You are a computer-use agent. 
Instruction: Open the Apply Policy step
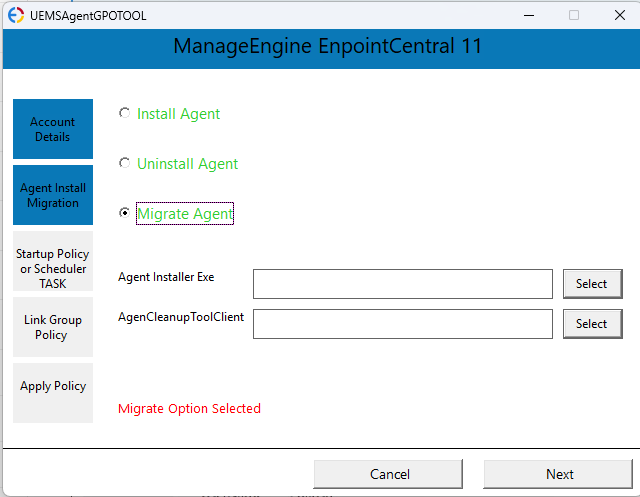point(53,393)
